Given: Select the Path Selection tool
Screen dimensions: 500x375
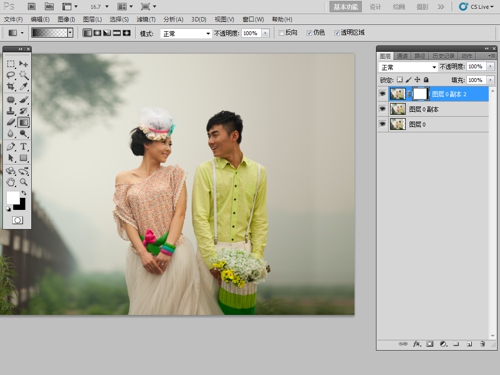Looking at the screenshot, I should (11, 158).
